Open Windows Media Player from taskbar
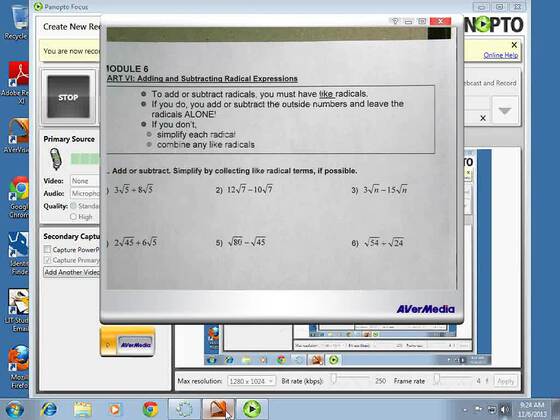 click(115, 409)
